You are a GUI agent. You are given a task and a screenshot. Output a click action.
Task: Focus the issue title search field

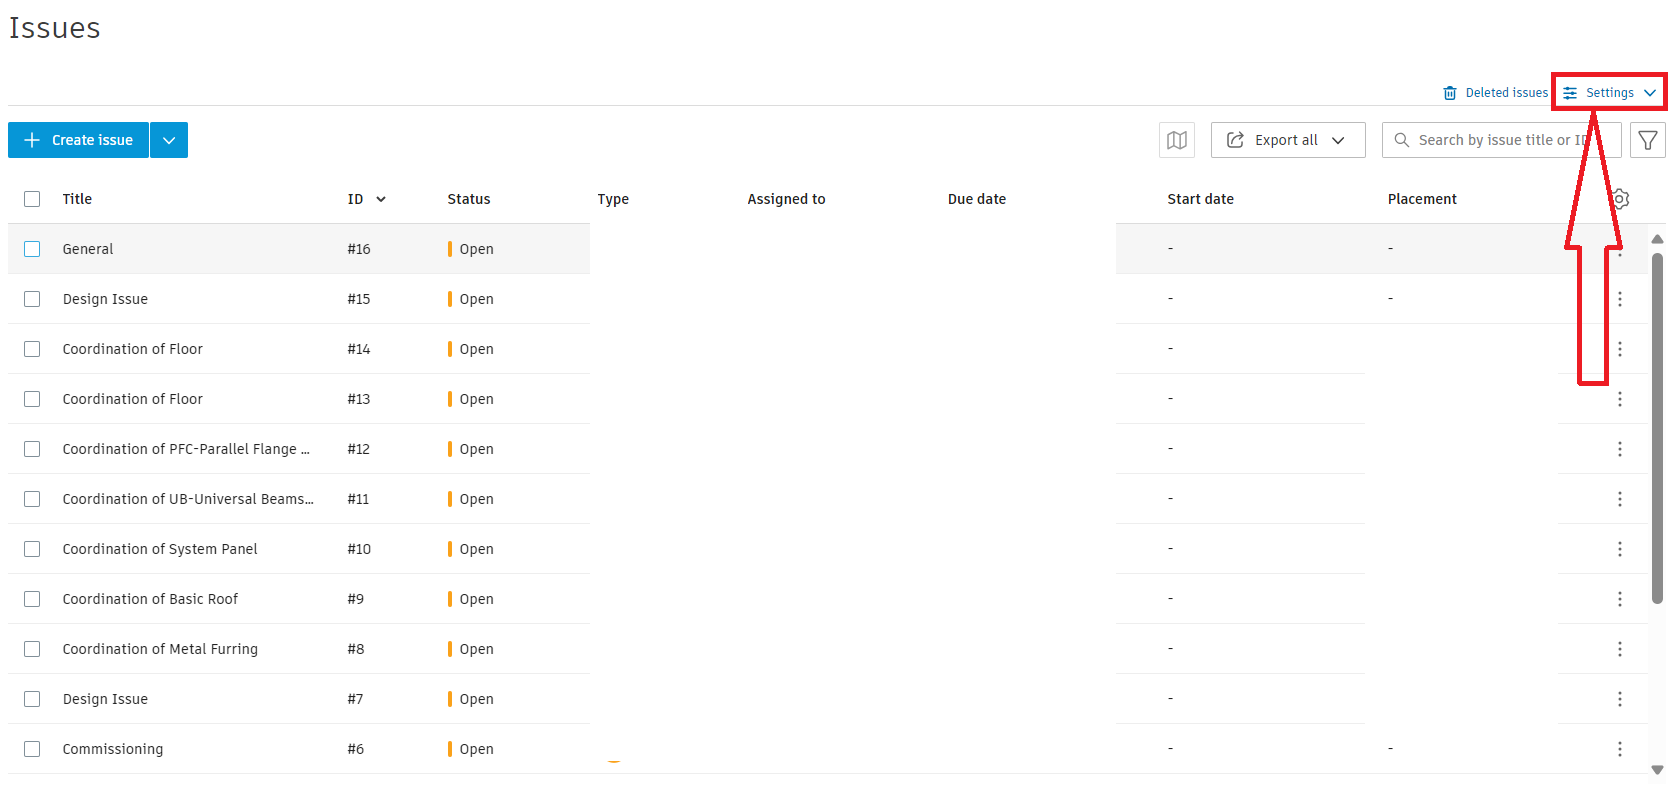pyautogui.click(x=1500, y=140)
